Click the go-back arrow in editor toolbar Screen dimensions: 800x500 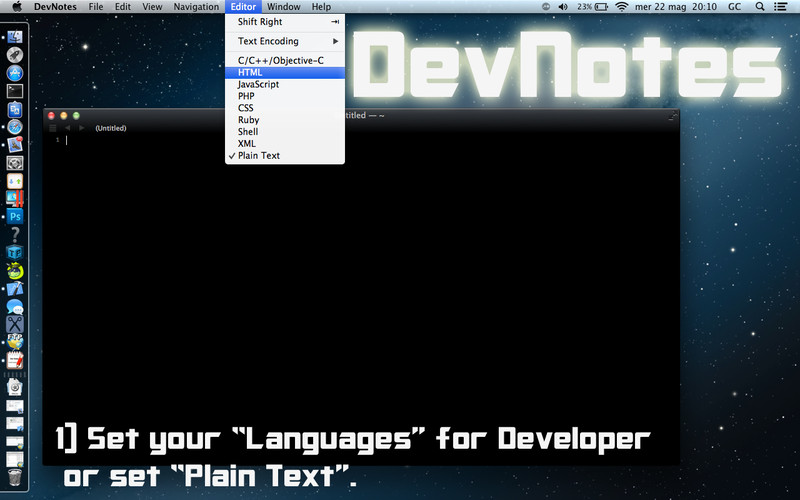click(67, 128)
